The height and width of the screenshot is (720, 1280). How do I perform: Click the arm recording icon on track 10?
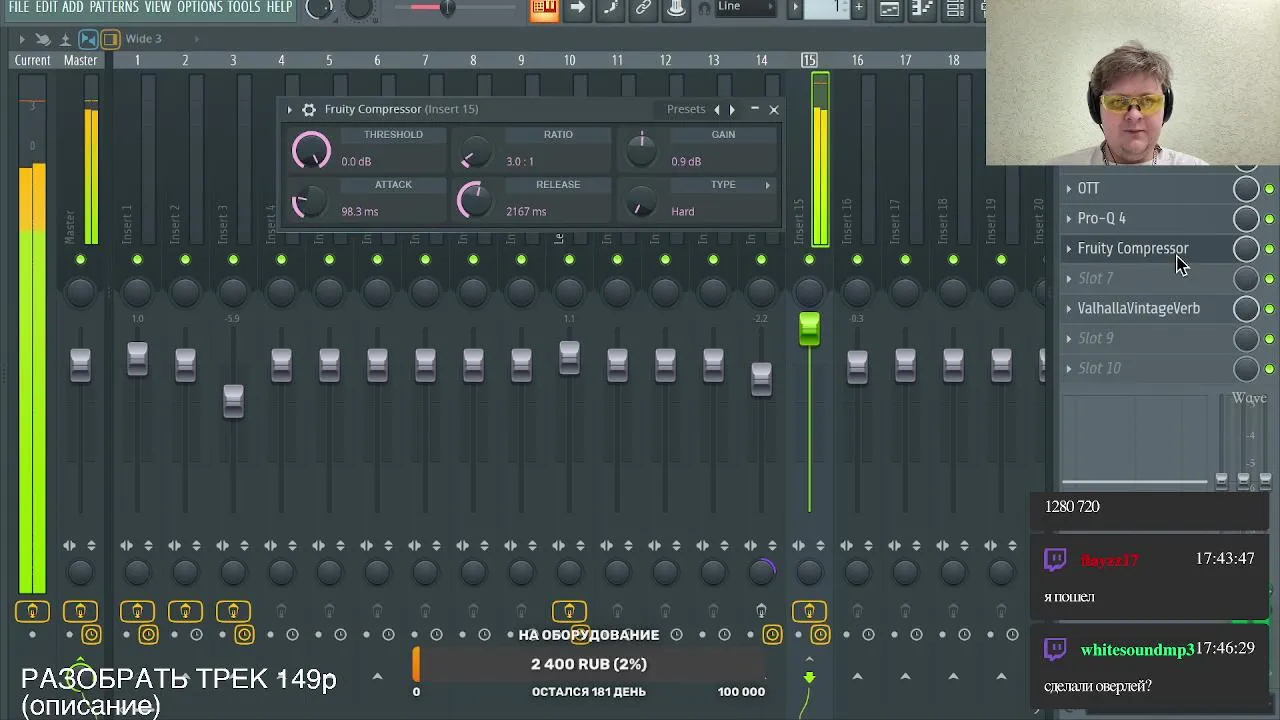569,611
